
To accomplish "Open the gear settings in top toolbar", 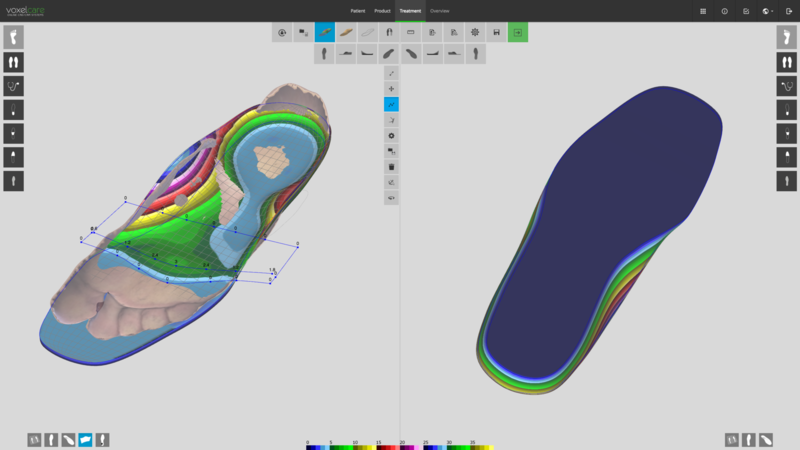I will point(475,33).
